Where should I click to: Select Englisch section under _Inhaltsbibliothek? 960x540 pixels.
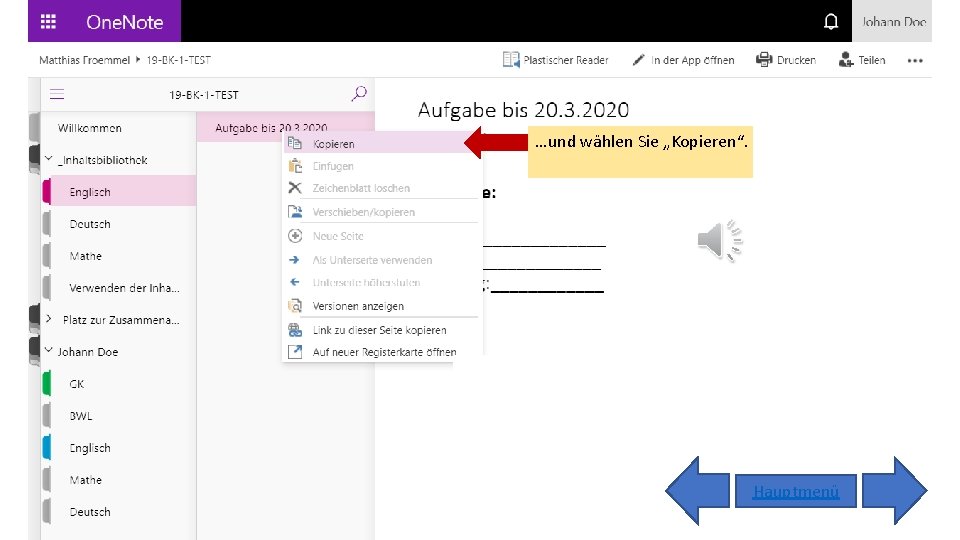click(119, 192)
